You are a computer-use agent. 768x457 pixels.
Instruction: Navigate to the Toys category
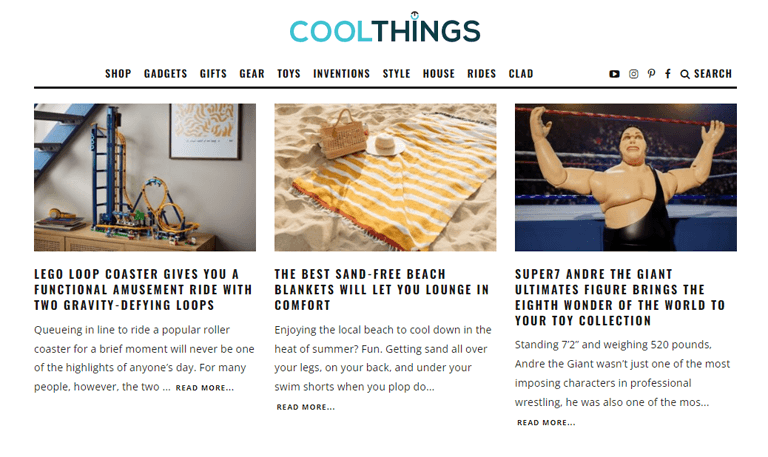click(288, 73)
